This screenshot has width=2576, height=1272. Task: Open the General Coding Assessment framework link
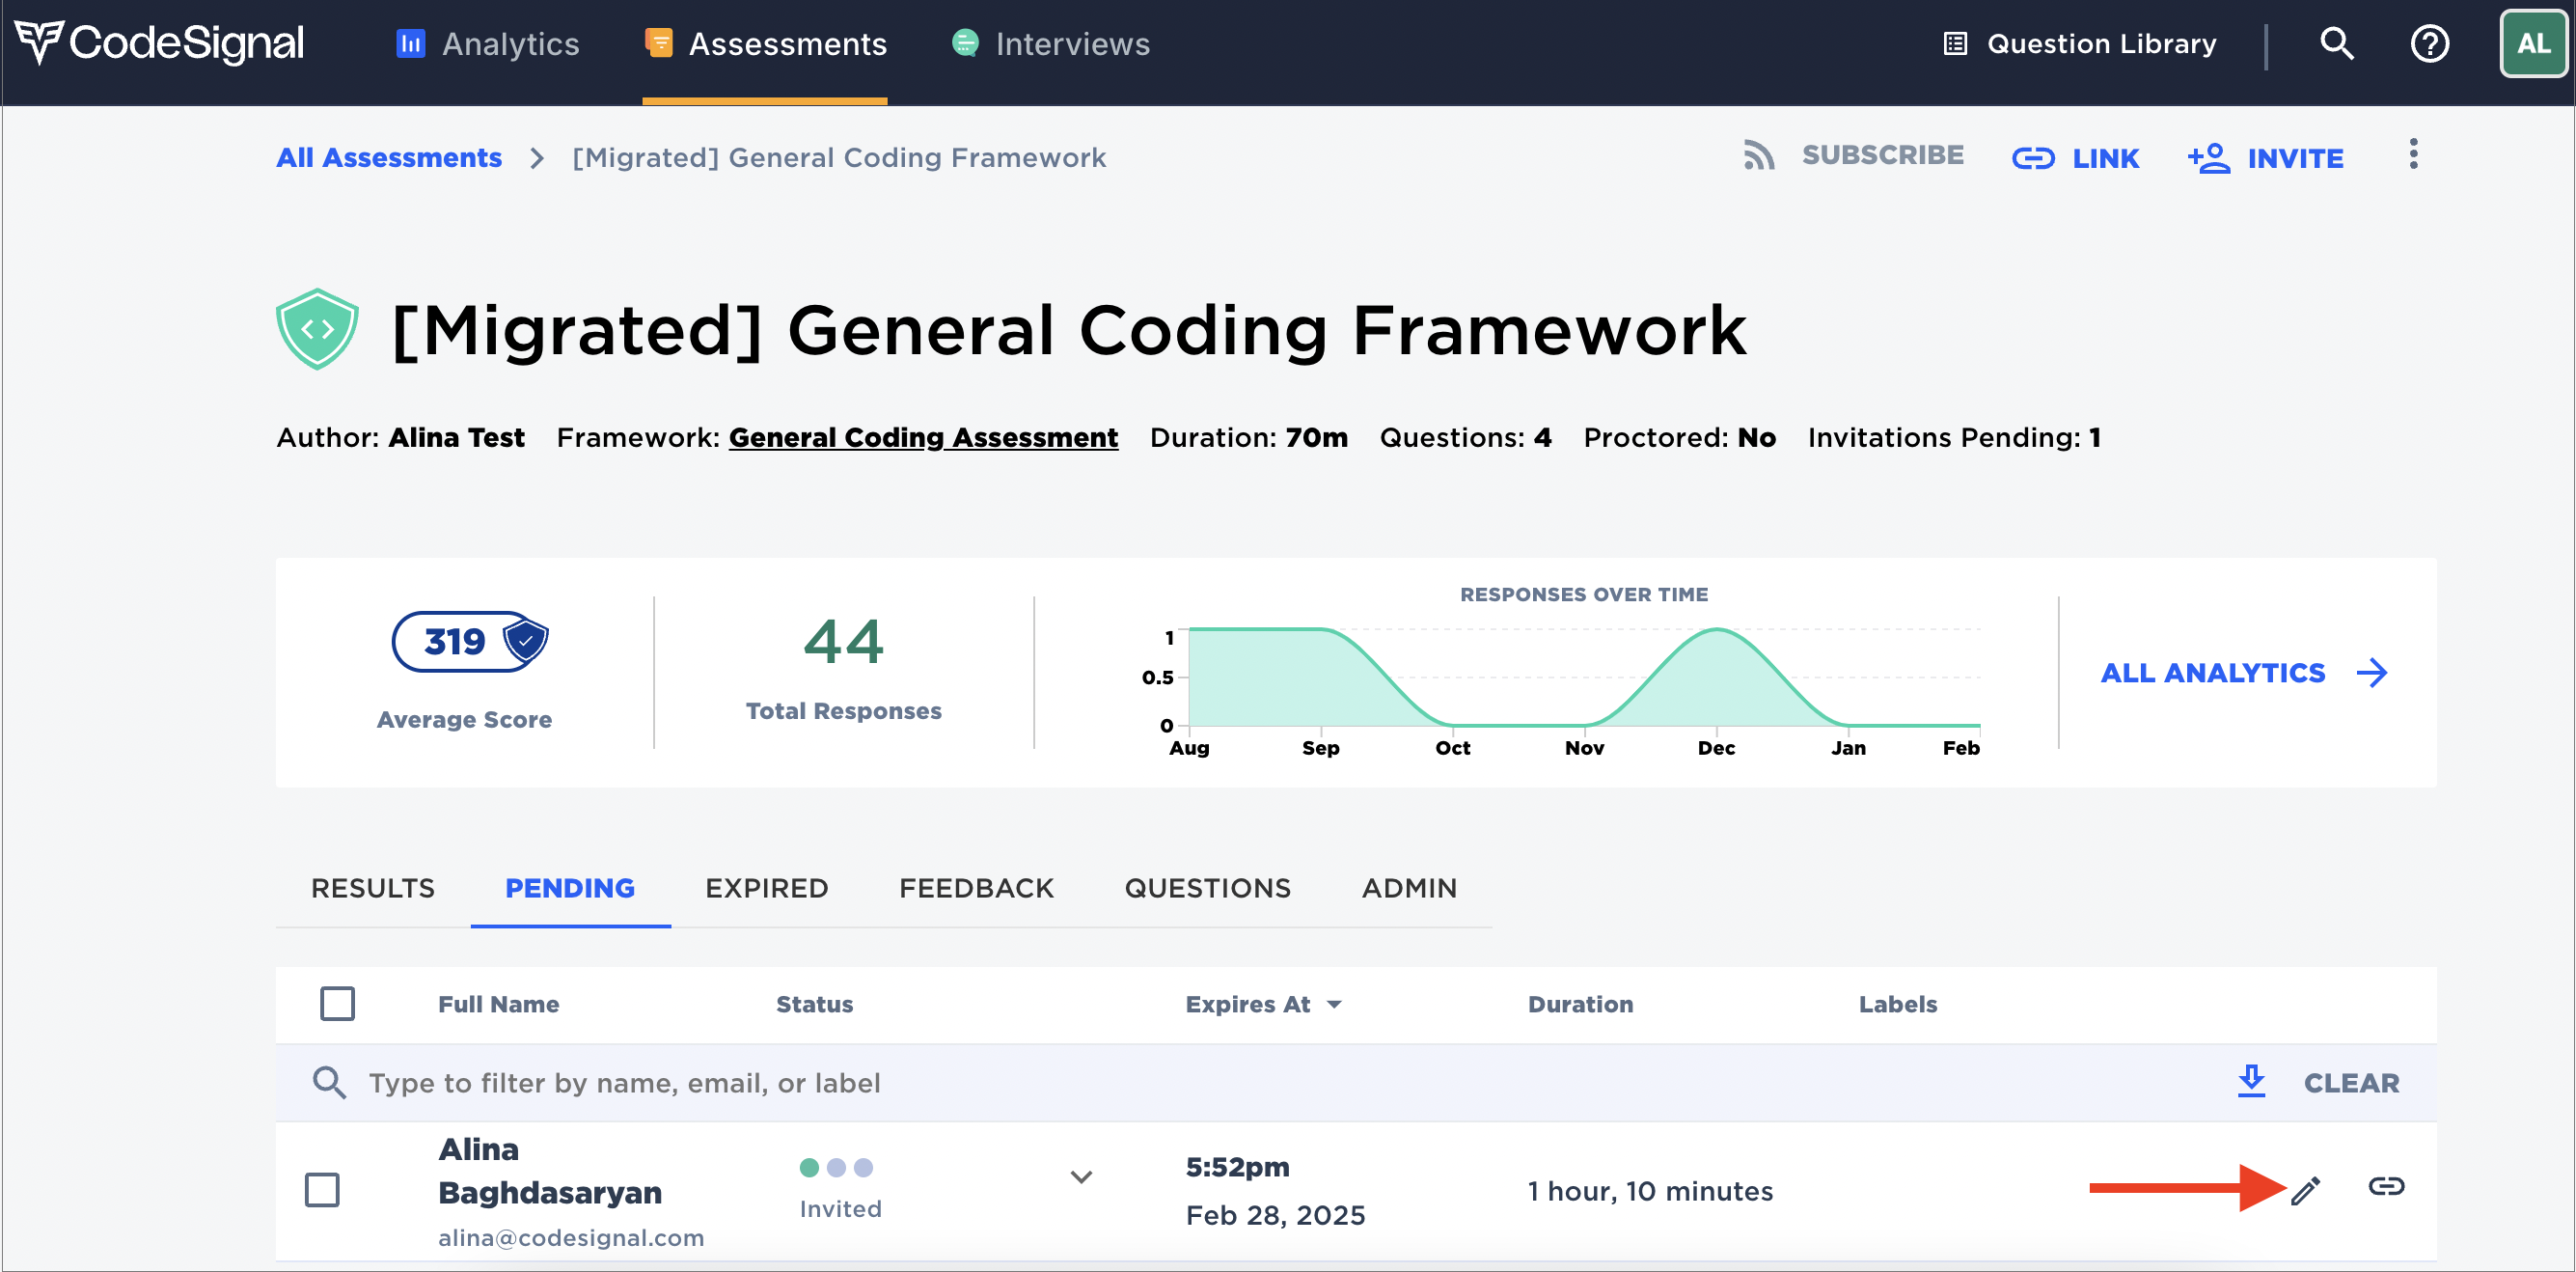click(923, 437)
